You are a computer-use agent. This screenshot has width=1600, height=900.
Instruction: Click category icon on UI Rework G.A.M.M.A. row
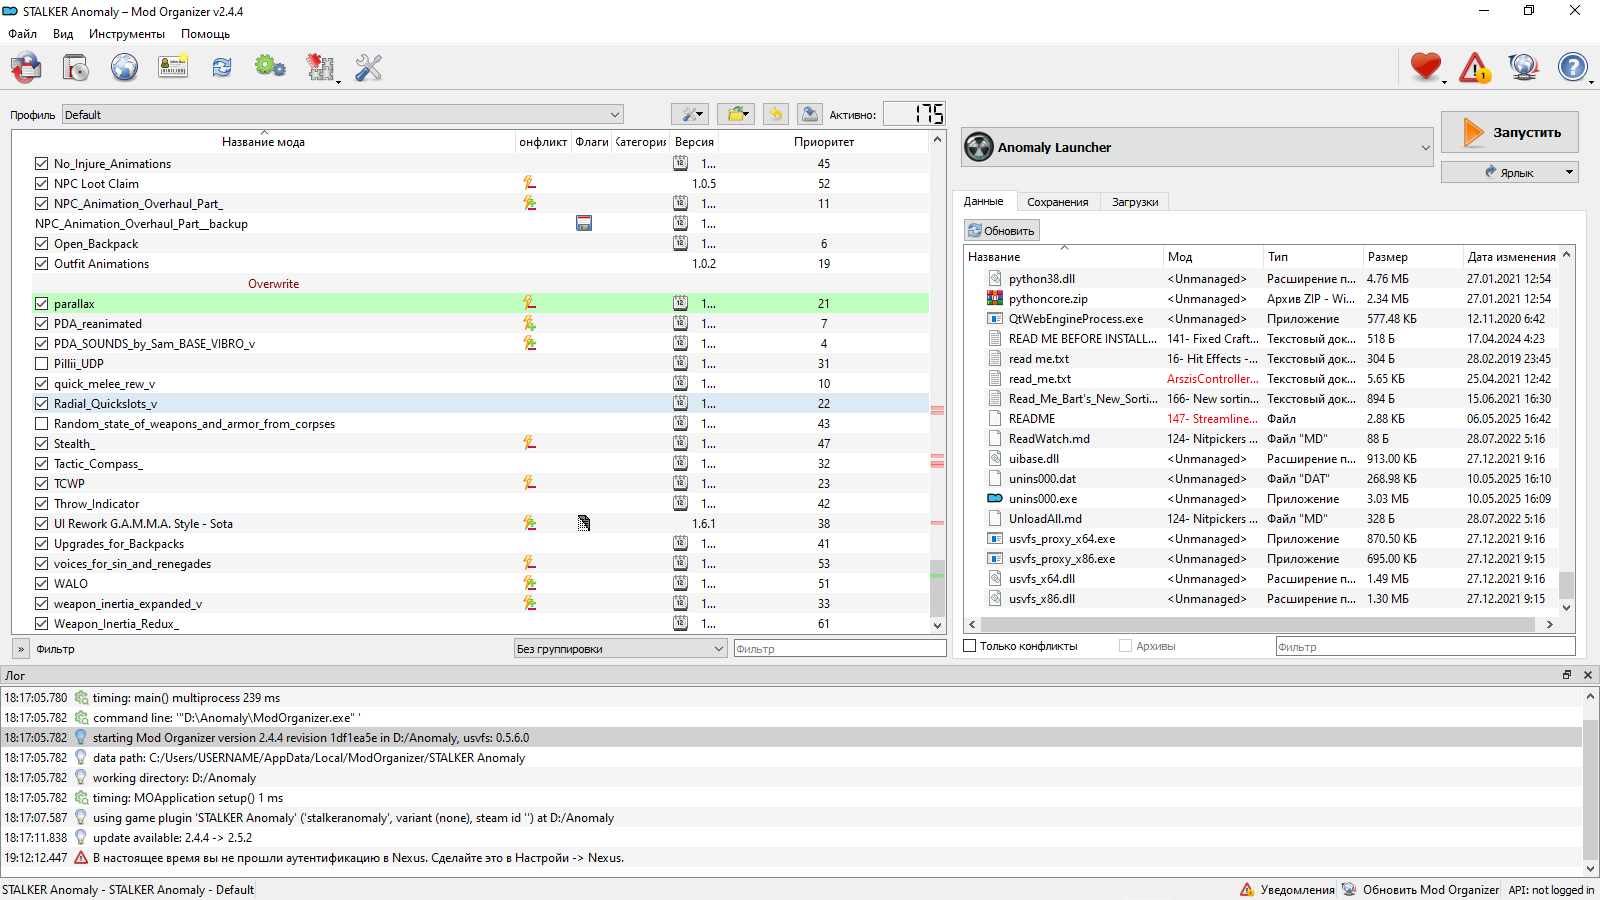(x=584, y=523)
